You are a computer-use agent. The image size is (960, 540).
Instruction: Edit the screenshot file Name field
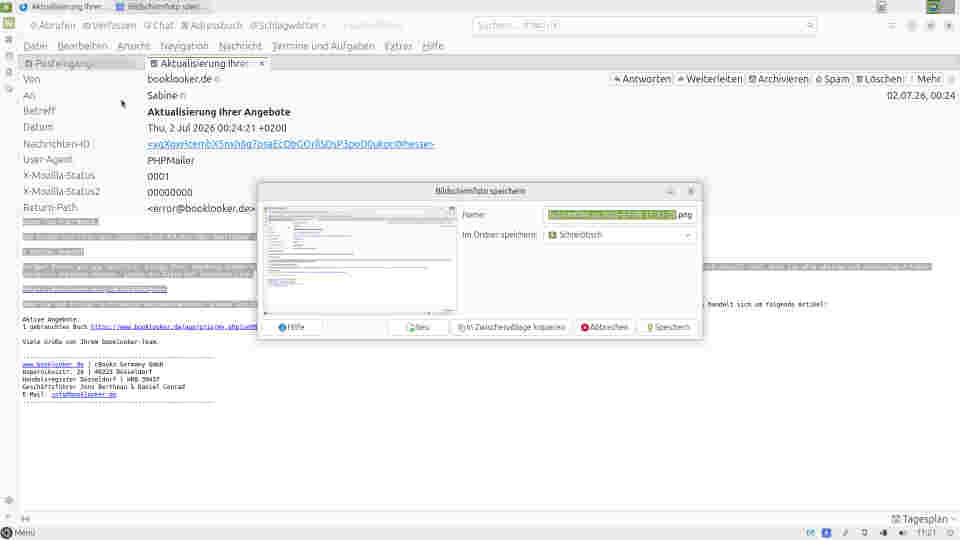point(619,214)
